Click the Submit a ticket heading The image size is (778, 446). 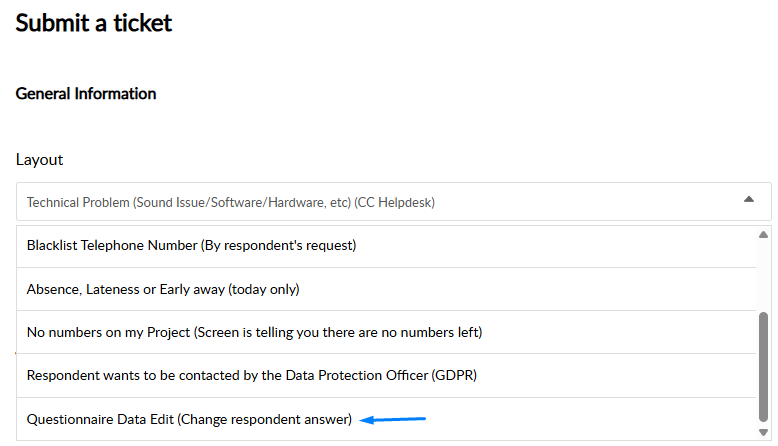tap(94, 23)
